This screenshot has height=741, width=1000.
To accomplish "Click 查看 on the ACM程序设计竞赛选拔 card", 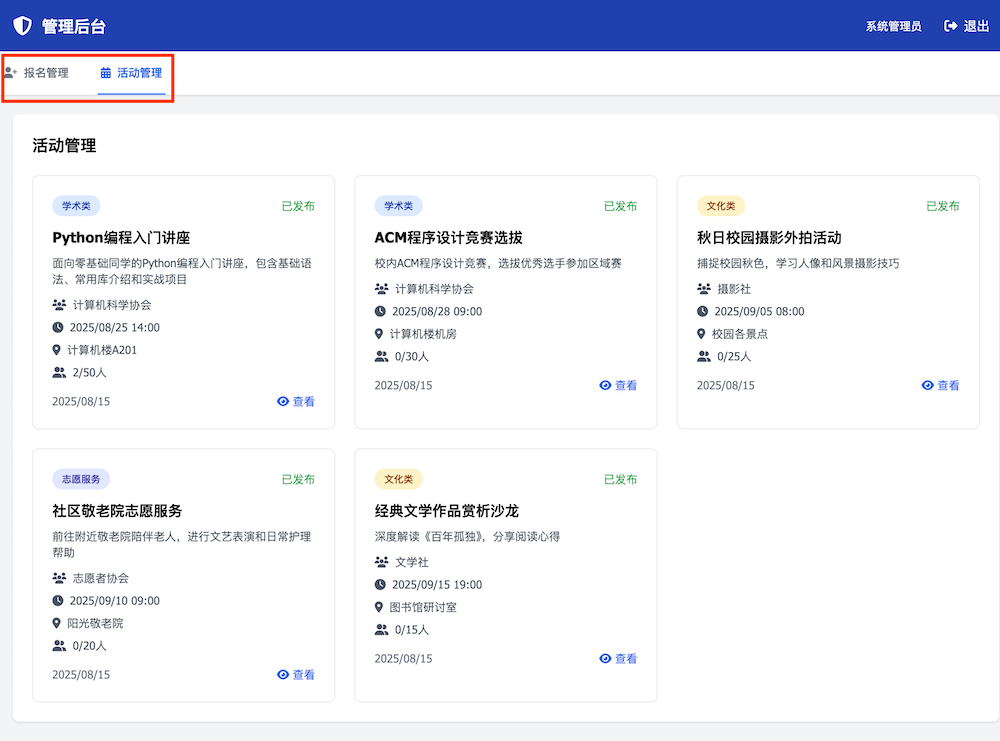I will pos(620,385).
